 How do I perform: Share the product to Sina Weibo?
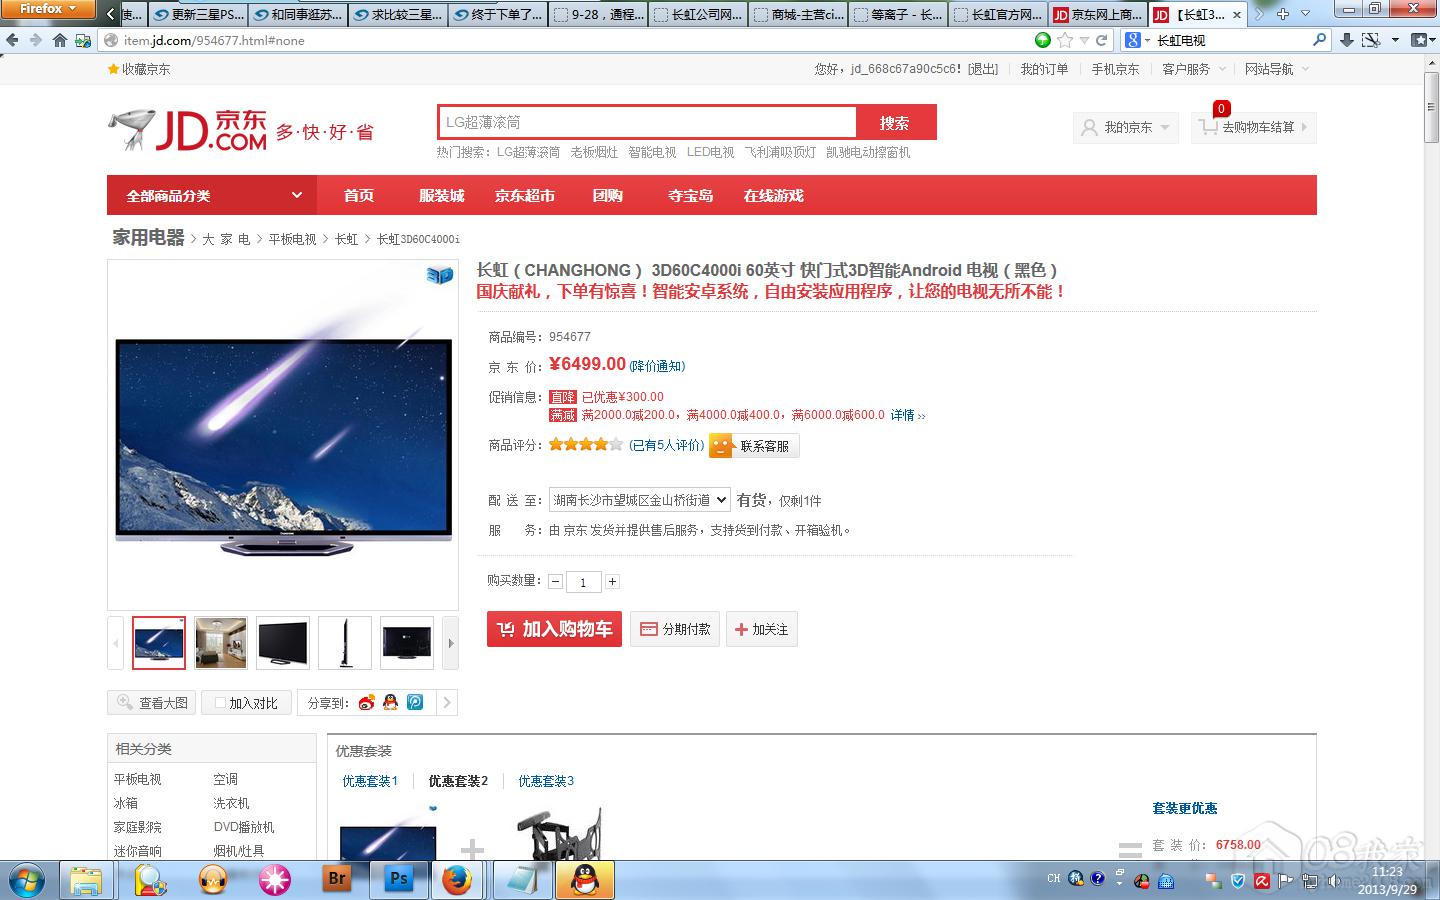coord(366,703)
